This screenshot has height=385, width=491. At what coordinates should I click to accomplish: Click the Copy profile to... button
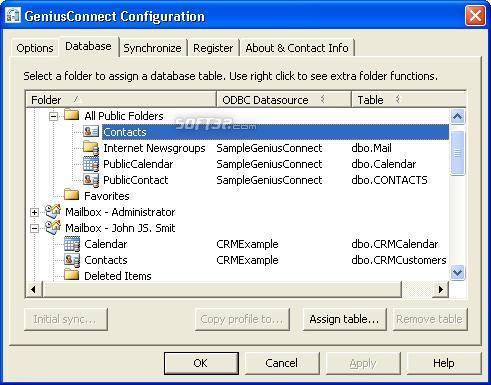[x=242, y=319]
